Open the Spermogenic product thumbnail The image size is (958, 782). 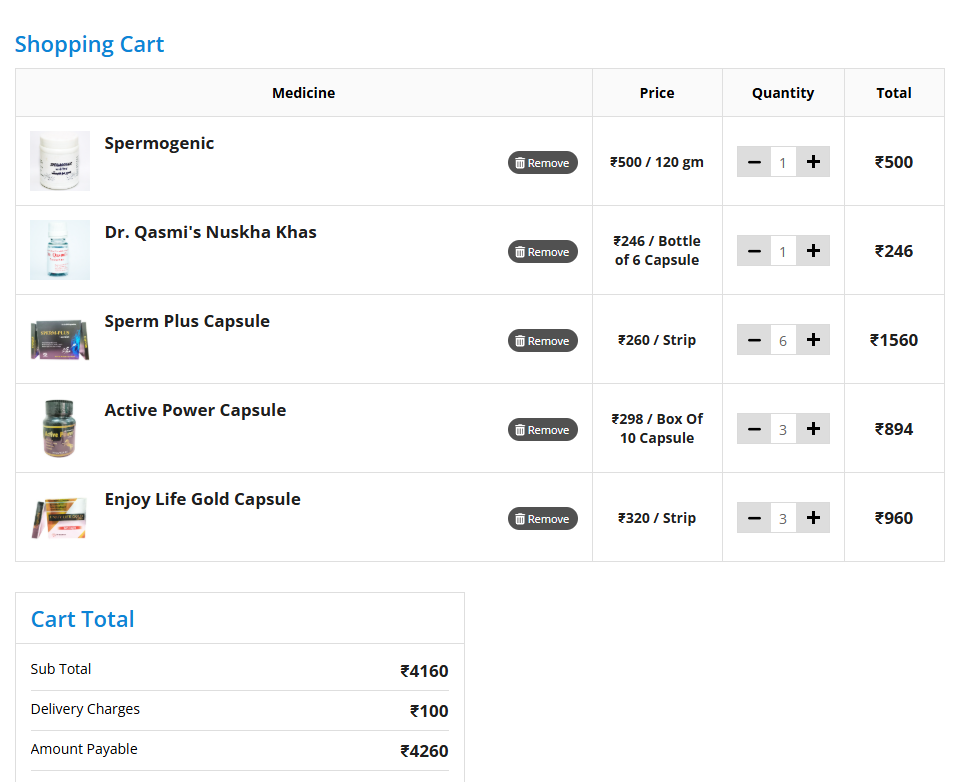60,161
